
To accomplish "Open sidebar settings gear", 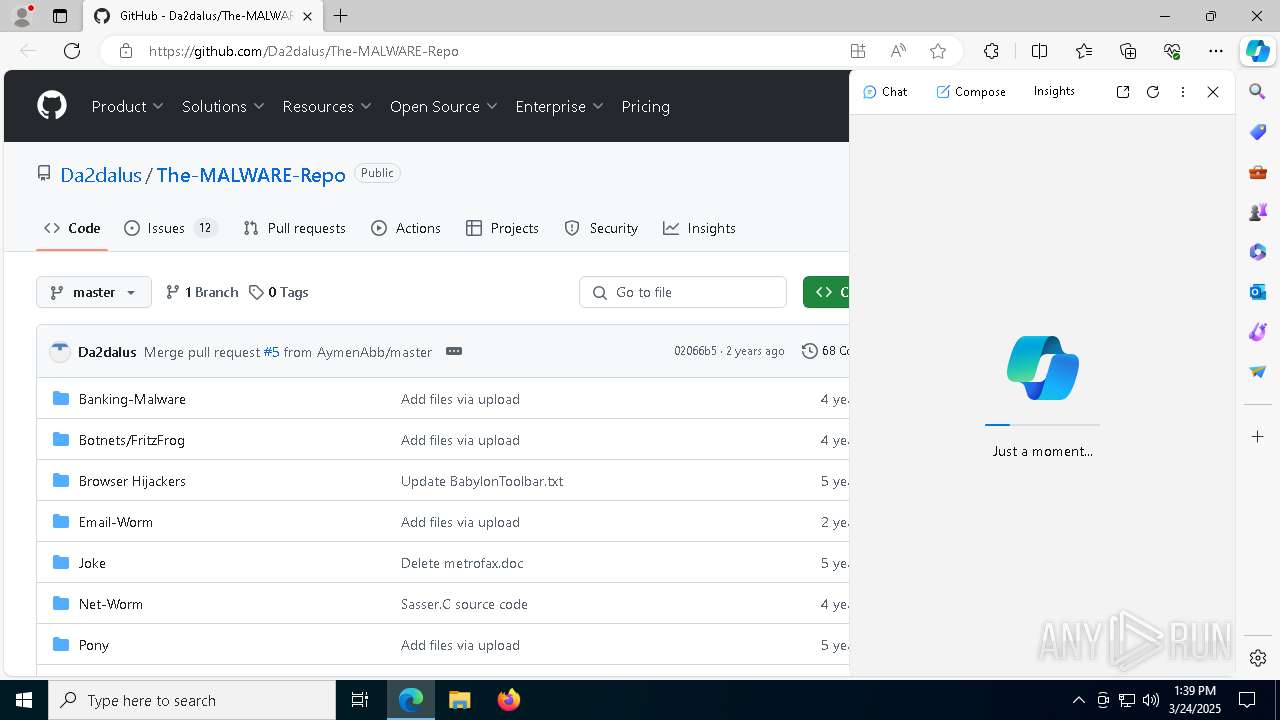I will (1258, 658).
